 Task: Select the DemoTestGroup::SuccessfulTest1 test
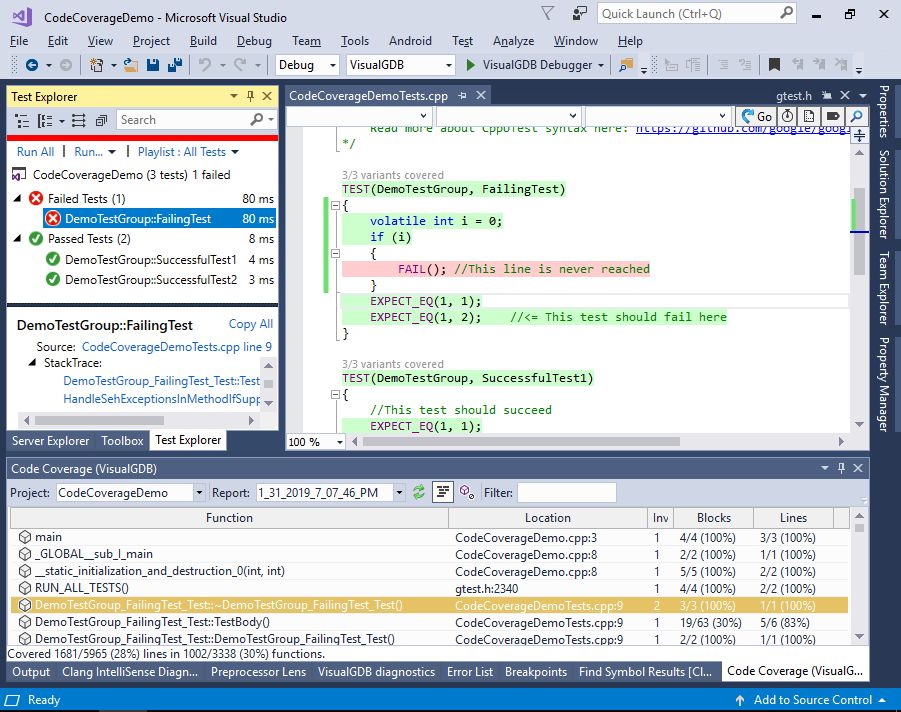(151, 260)
